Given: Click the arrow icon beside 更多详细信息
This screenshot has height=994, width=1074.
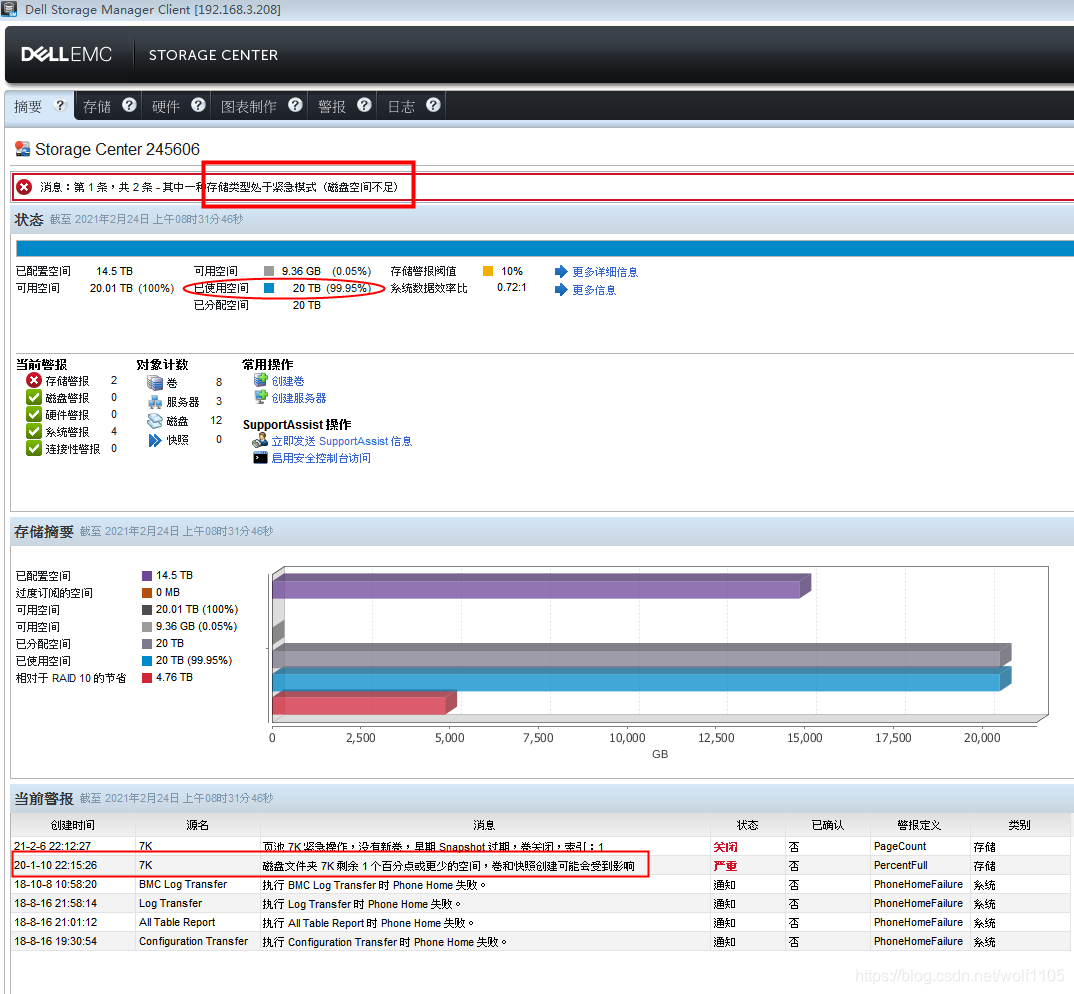Looking at the screenshot, I should [561, 271].
